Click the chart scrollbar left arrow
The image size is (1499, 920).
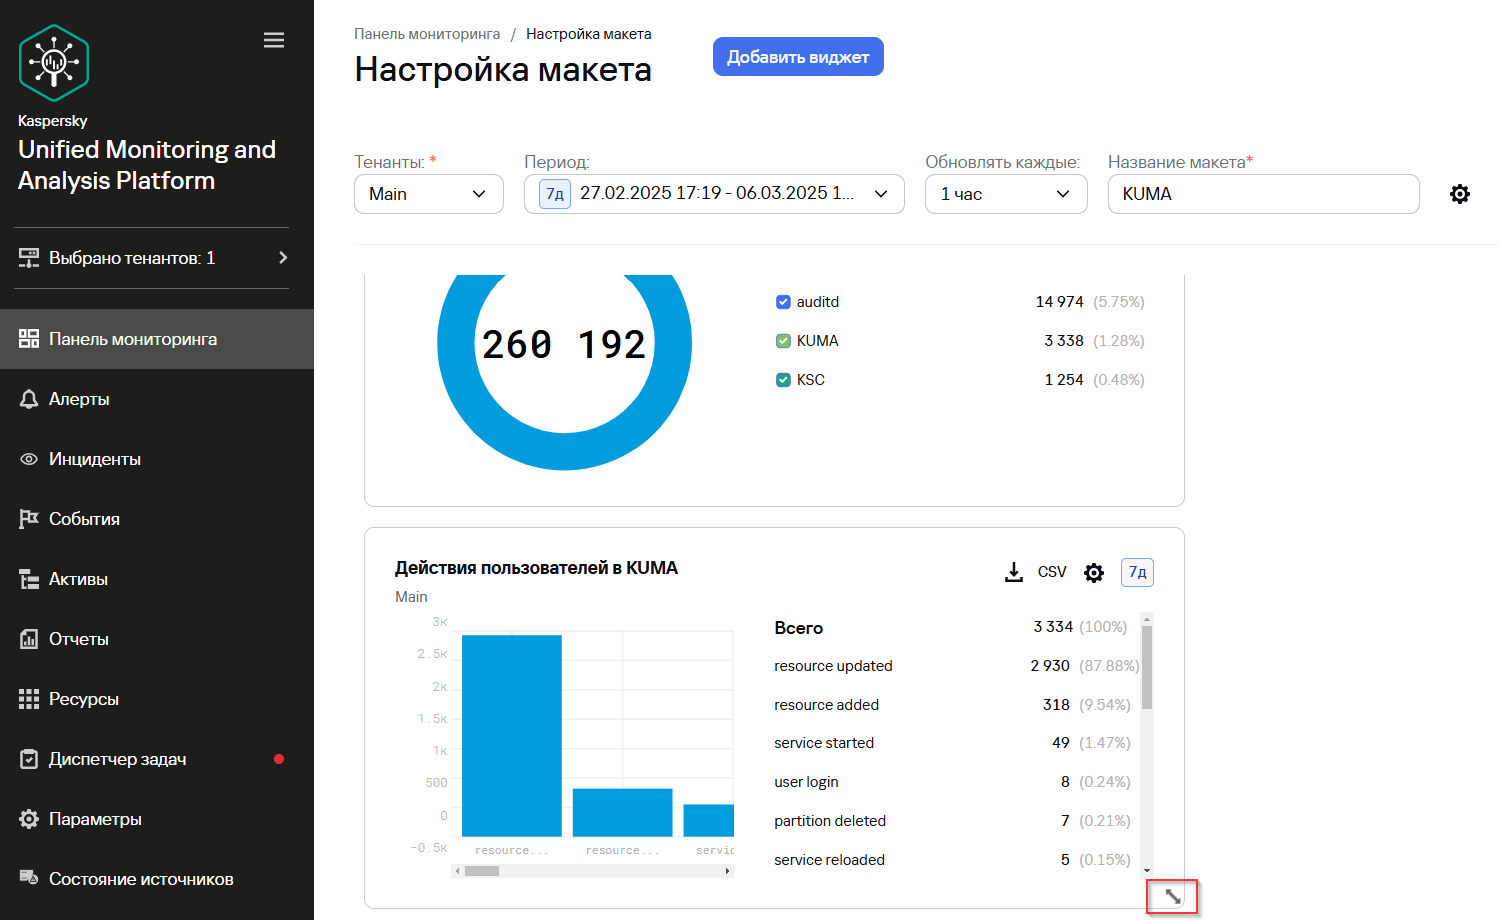457,871
